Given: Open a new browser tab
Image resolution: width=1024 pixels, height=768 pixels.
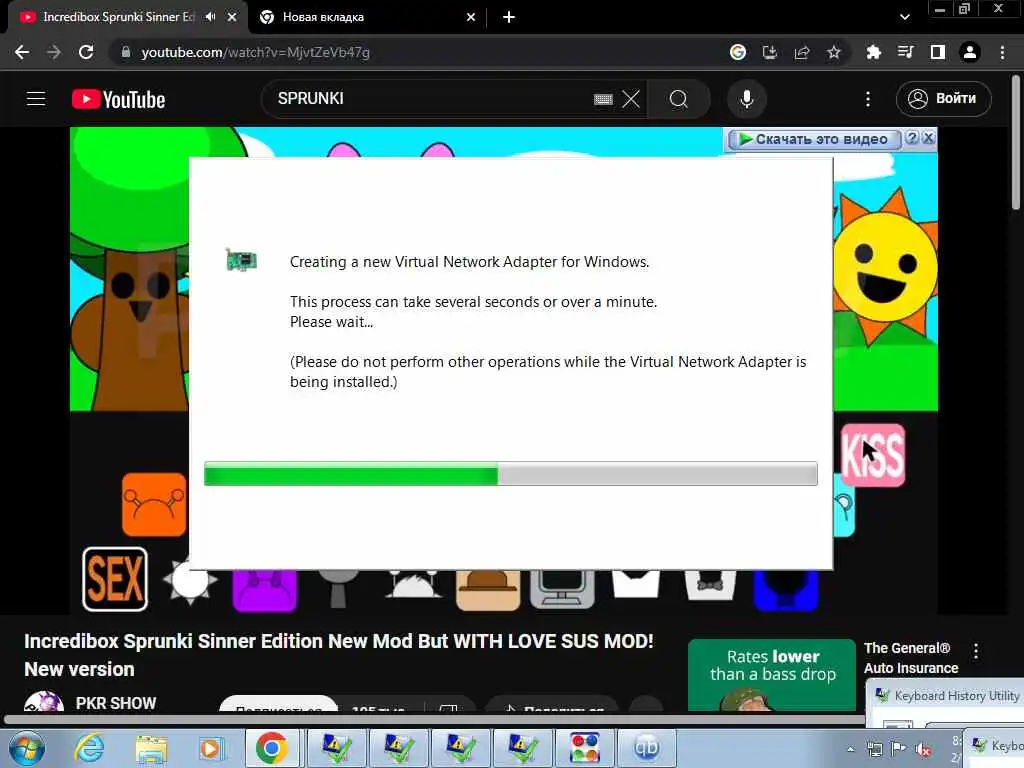Looking at the screenshot, I should point(509,17).
